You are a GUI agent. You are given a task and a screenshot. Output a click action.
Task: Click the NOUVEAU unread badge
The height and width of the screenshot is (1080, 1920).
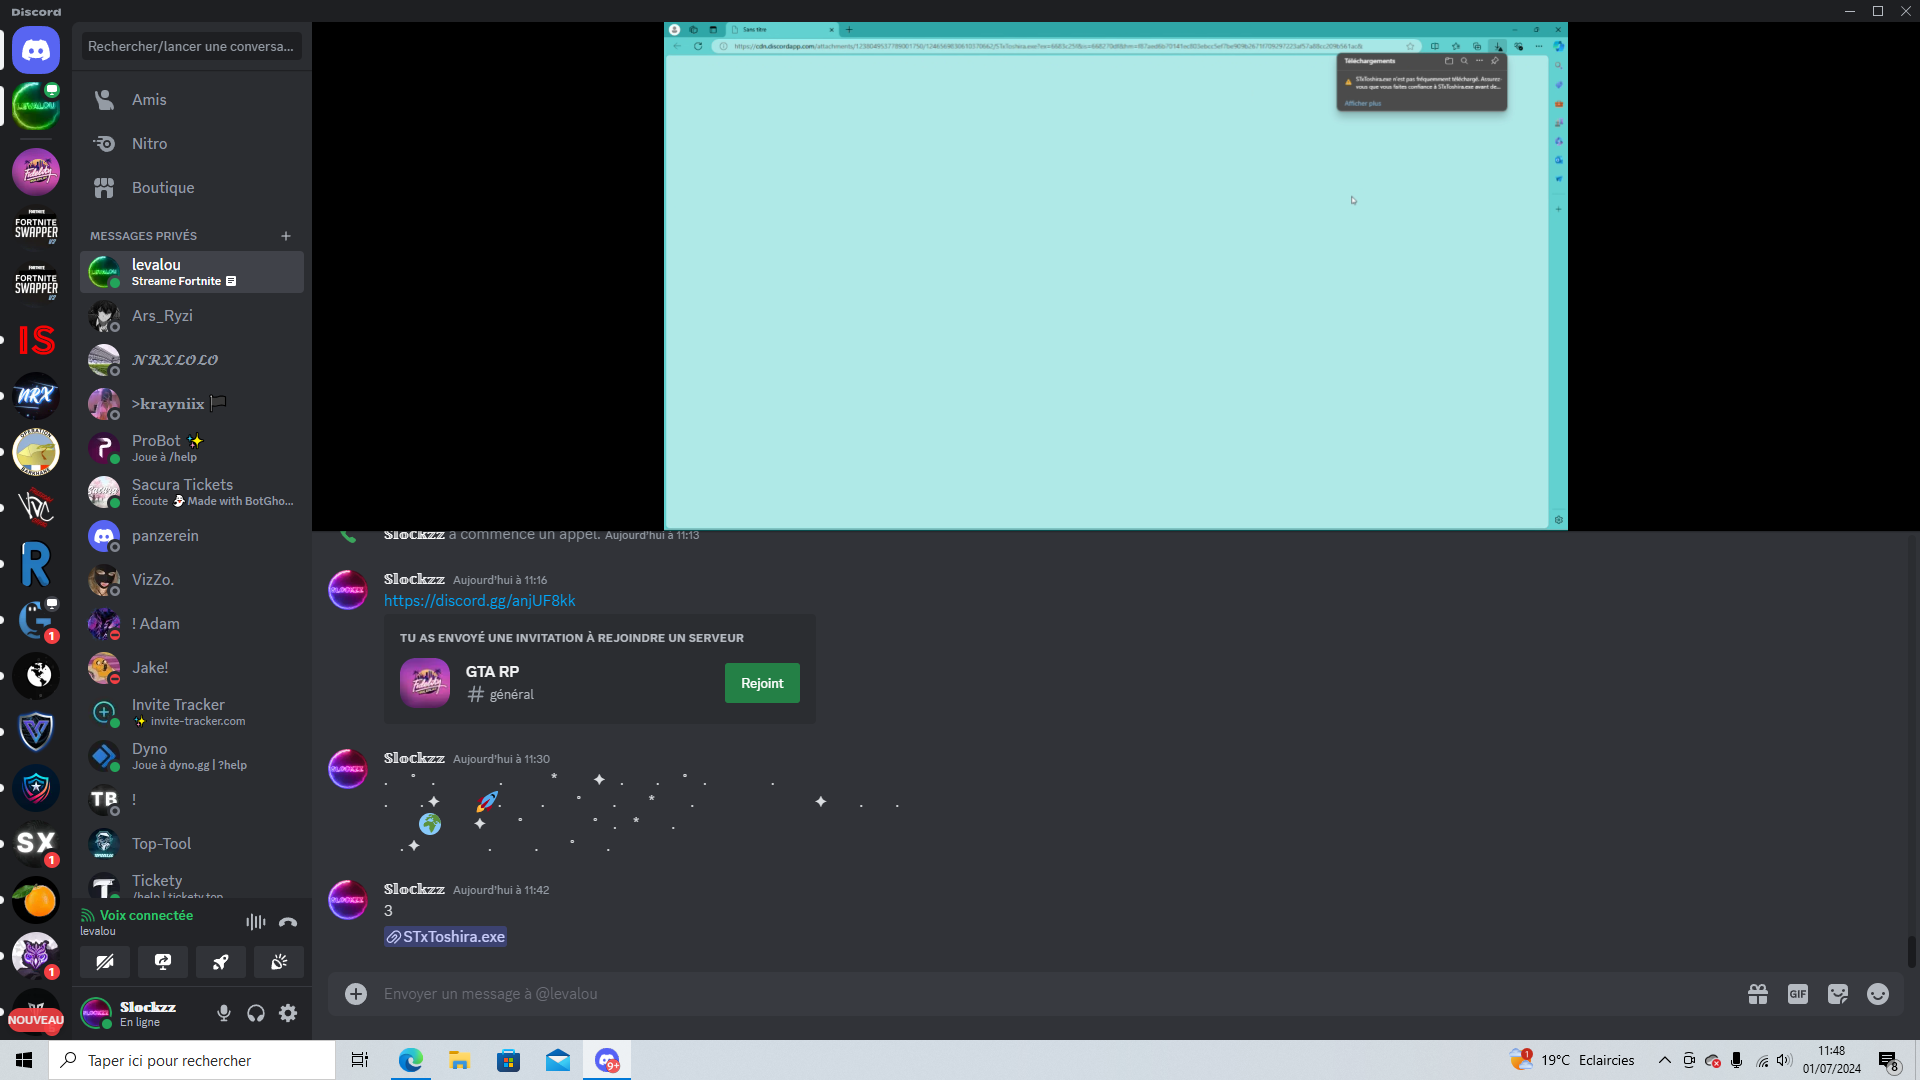[36, 1020]
